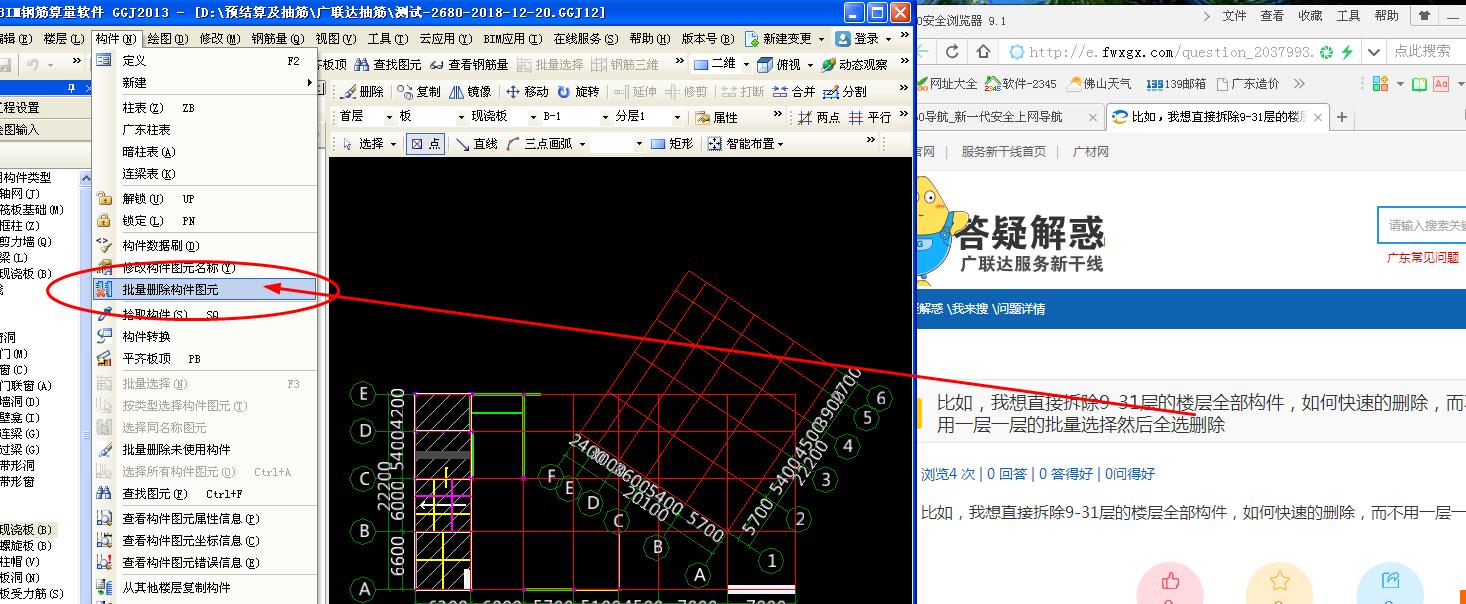The image size is (1466, 604).
Task: Click the 旋转 rotate tool
Action: point(578,91)
